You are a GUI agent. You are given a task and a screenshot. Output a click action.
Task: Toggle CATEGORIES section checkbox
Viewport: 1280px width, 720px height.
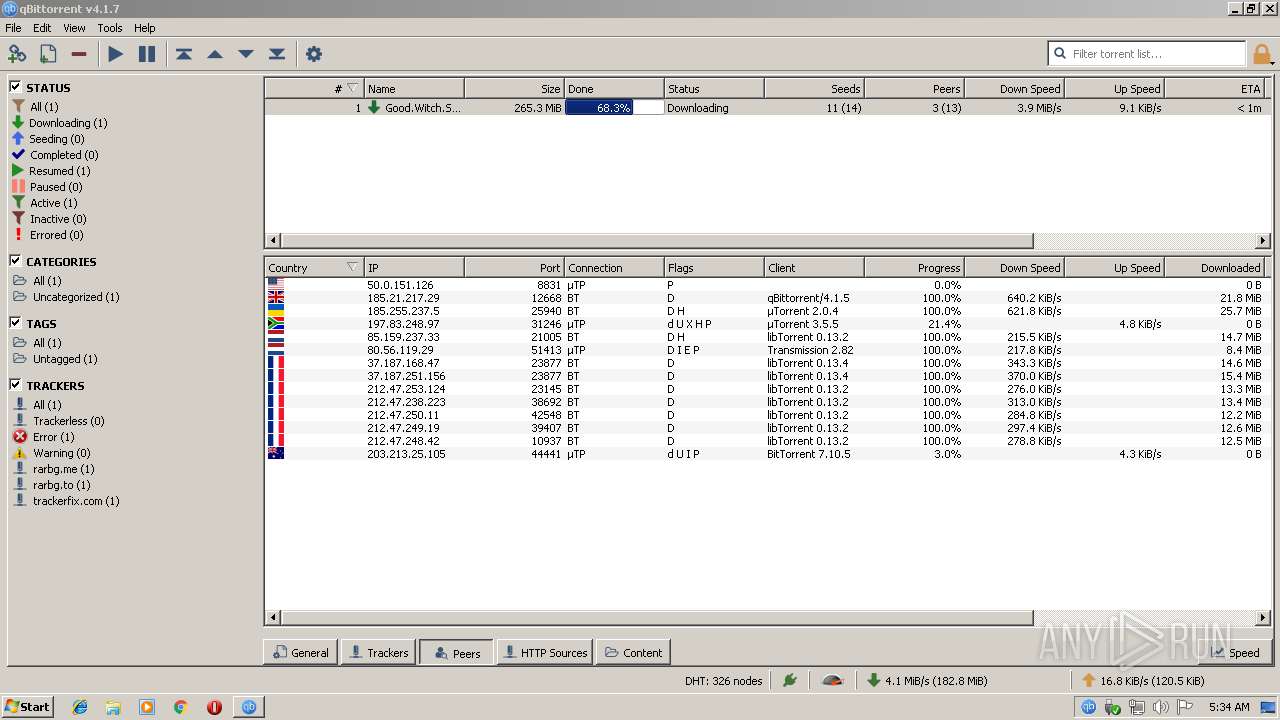coord(16,261)
